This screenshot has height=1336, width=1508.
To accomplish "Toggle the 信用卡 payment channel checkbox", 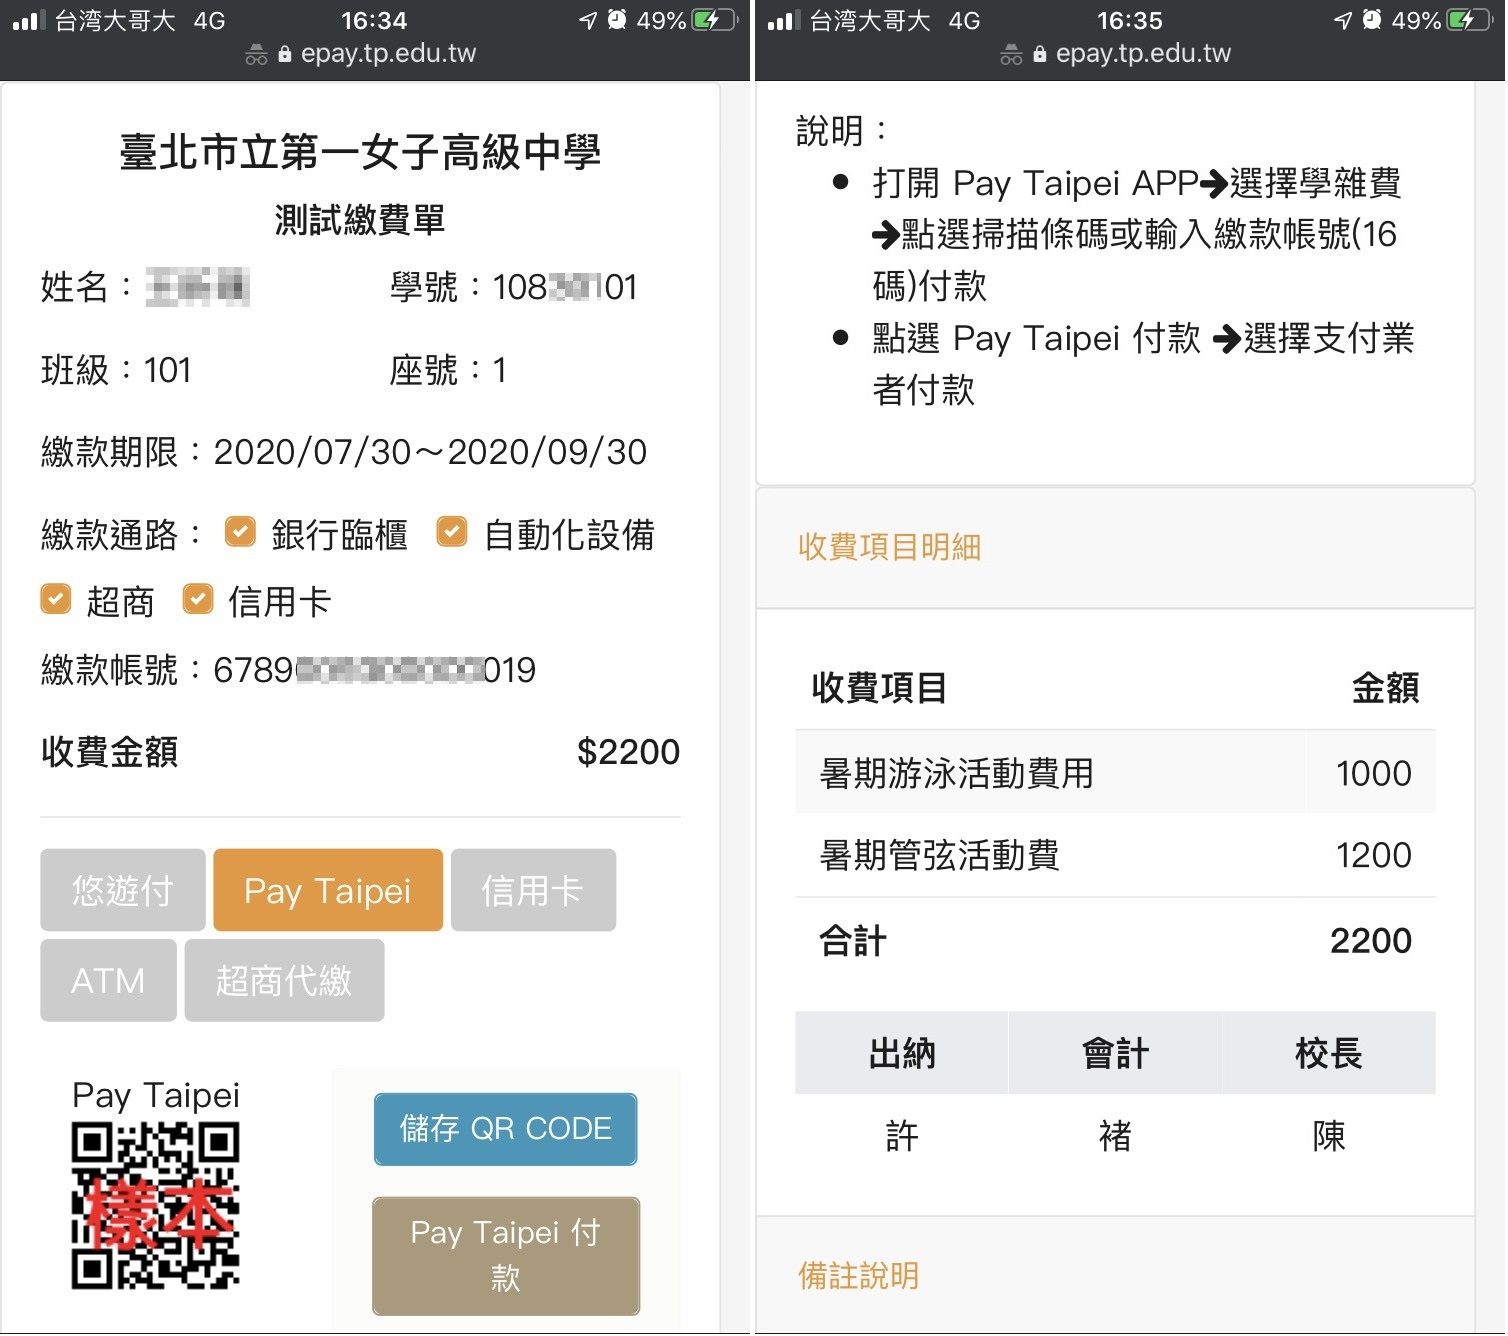I will (x=198, y=599).
